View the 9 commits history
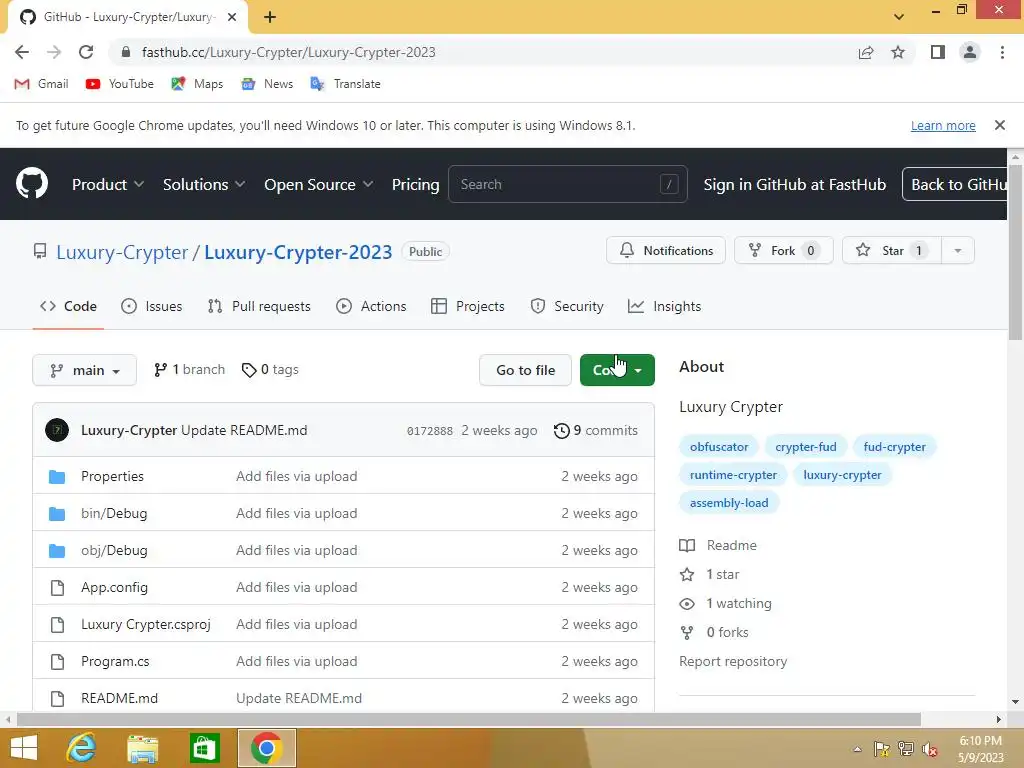The height and width of the screenshot is (768, 1024). tap(596, 430)
